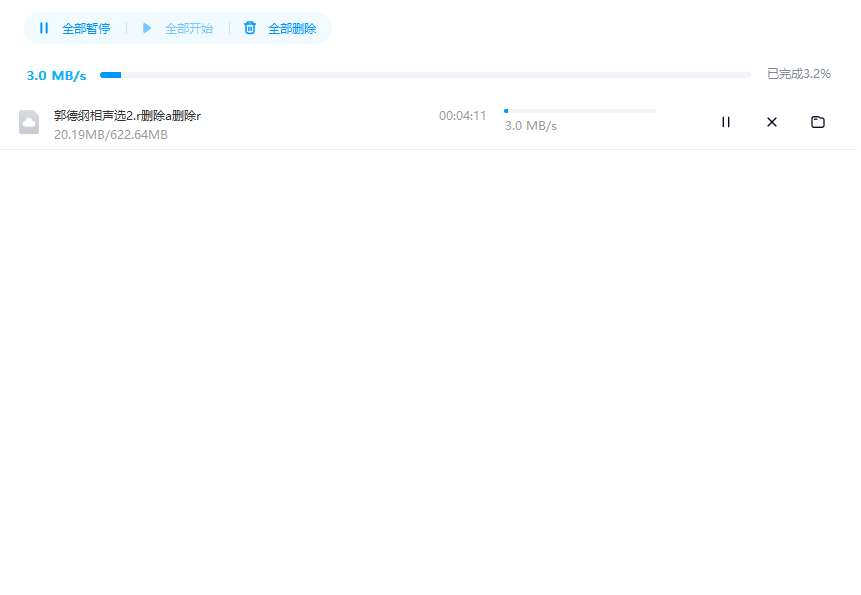Click the 20.19MB/622.64MB size text

[111, 135]
